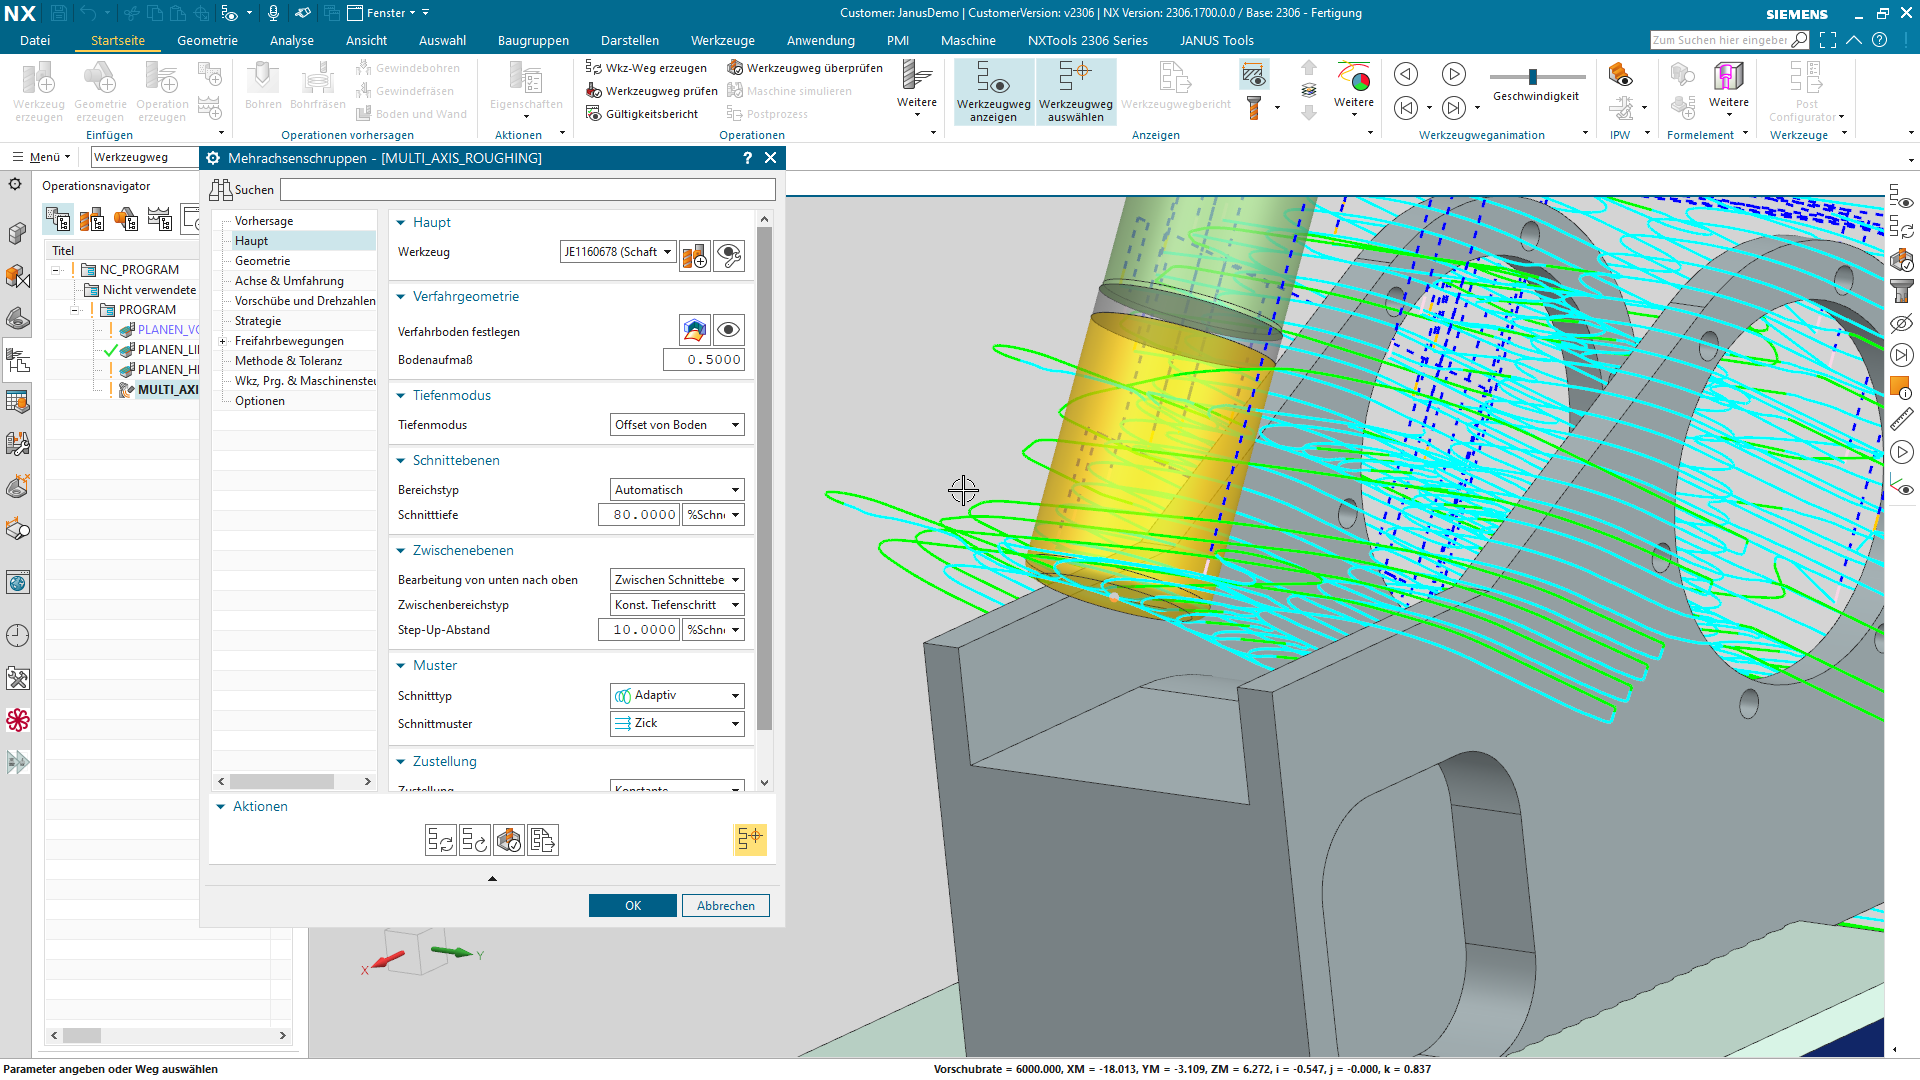Expand the Freifahrbewegungen tree node

223,341
